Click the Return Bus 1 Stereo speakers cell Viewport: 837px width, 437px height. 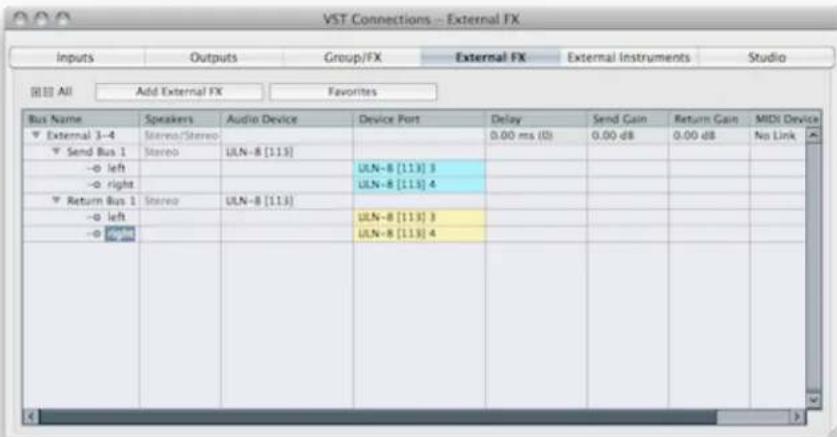180,201
